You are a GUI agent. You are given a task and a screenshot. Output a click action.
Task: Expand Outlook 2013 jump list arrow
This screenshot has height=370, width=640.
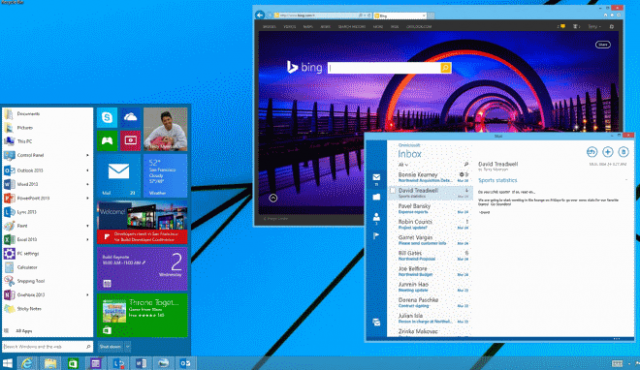pos(87,171)
